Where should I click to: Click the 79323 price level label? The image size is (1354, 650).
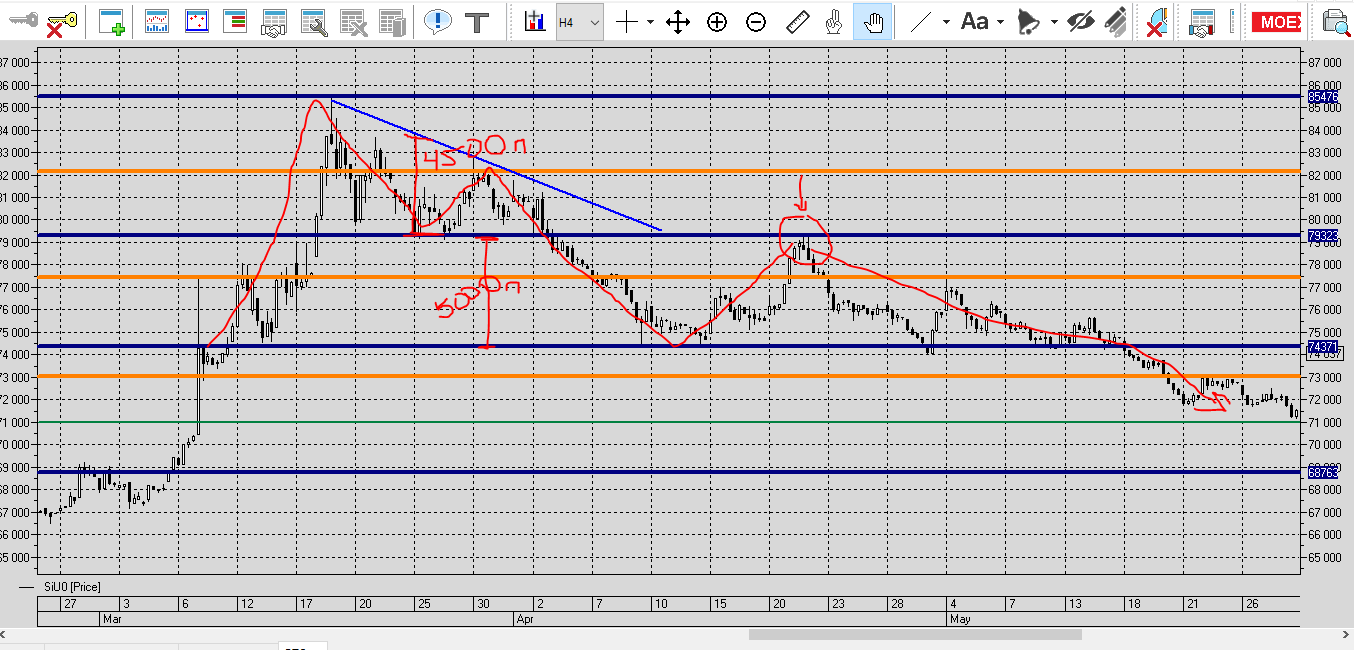pos(1322,236)
